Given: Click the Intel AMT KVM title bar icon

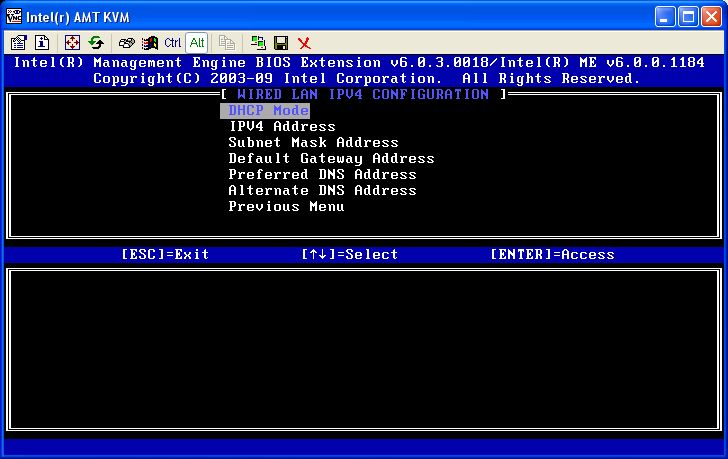Looking at the screenshot, I should point(13,15).
